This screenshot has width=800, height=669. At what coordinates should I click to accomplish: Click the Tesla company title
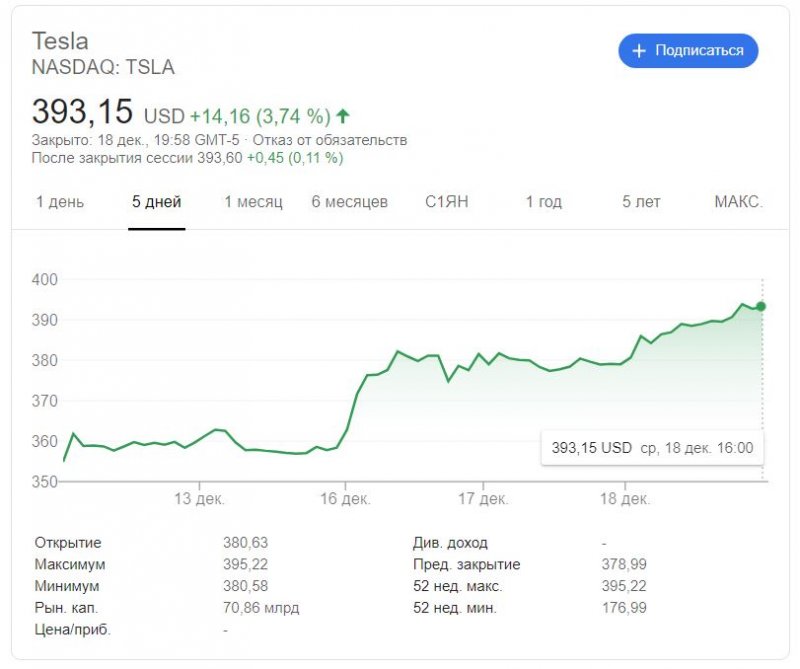[61, 41]
